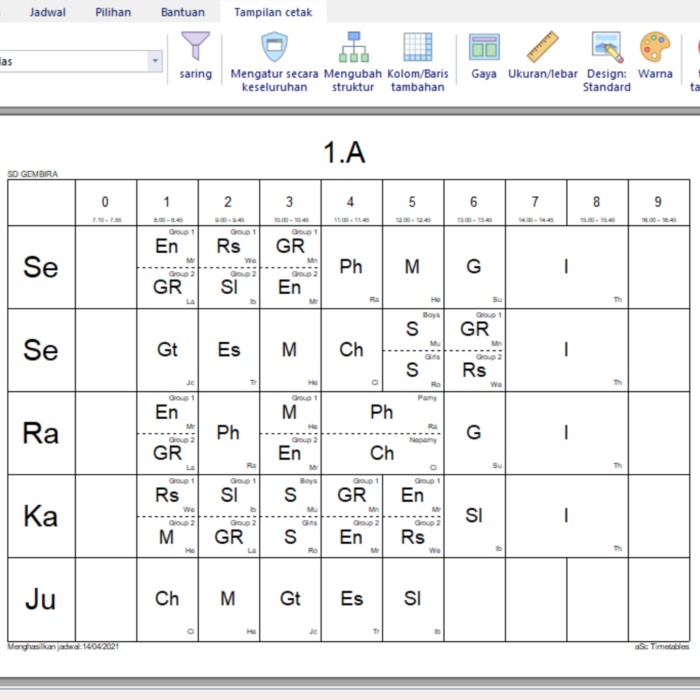Select the Design: Standard icon

607,47
